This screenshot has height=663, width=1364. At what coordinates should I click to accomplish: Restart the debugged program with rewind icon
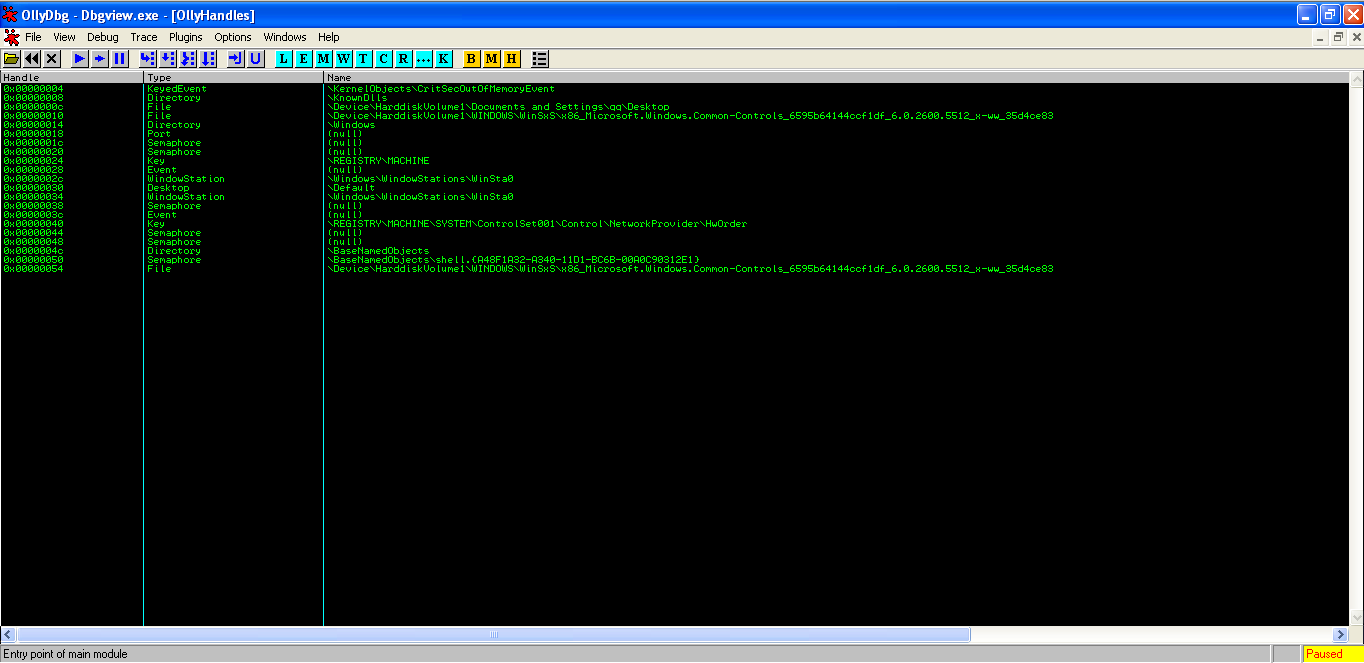click(32, 59)
